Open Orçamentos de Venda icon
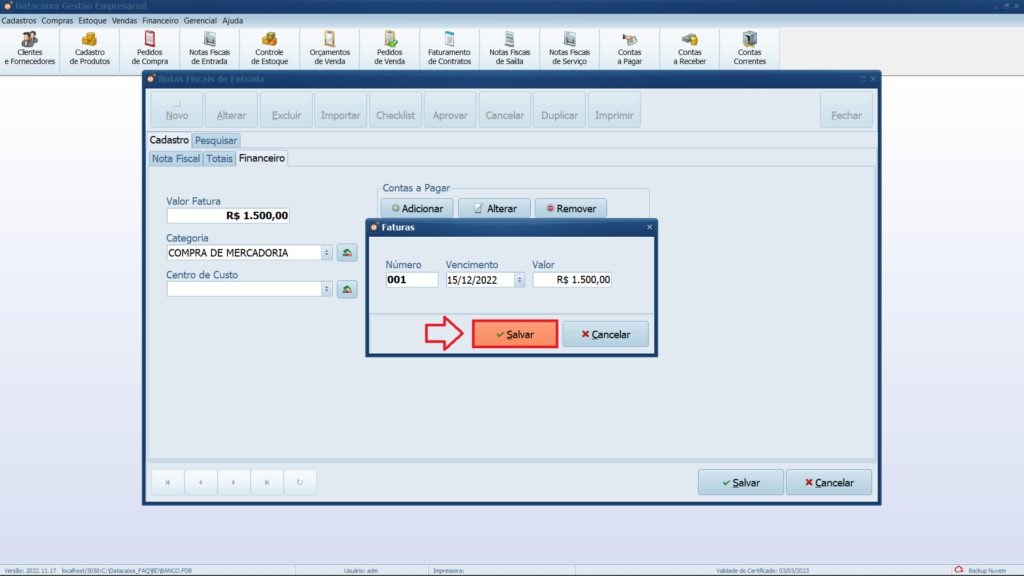The width and height of the screenshot is (1024, 576). tap(330, 47)
